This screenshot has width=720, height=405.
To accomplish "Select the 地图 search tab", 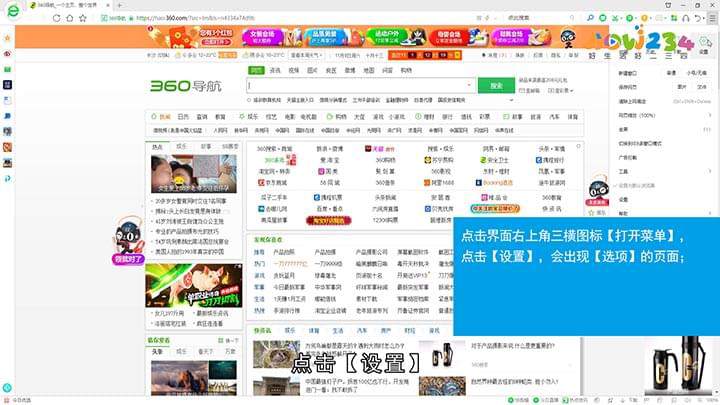I will (369, 70).
